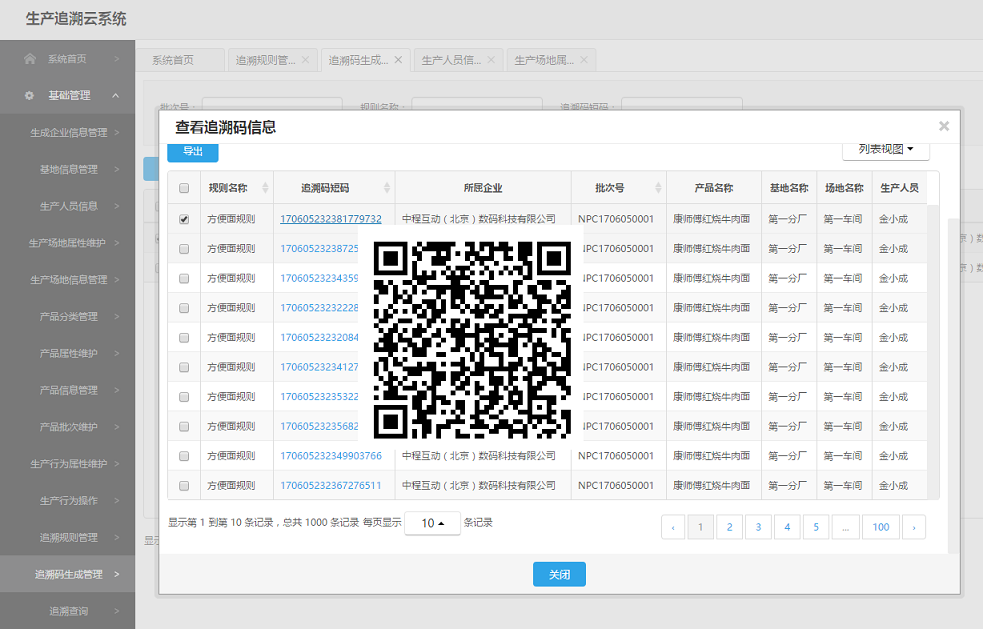
Task: Check the row checkbox for code 17060523238725
Action: point(184,249)
